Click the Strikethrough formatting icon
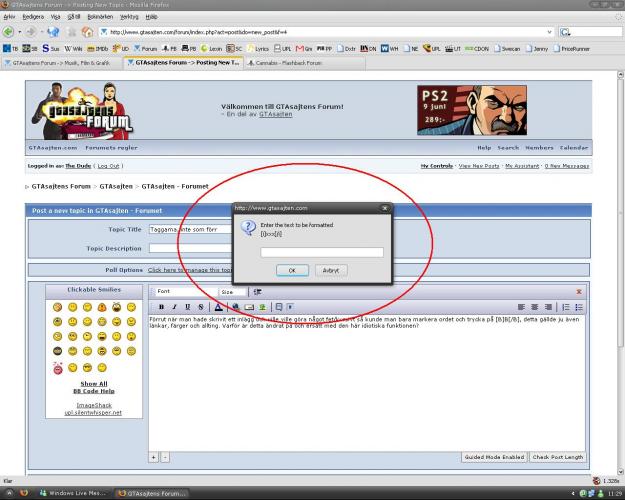 point(201,306)
